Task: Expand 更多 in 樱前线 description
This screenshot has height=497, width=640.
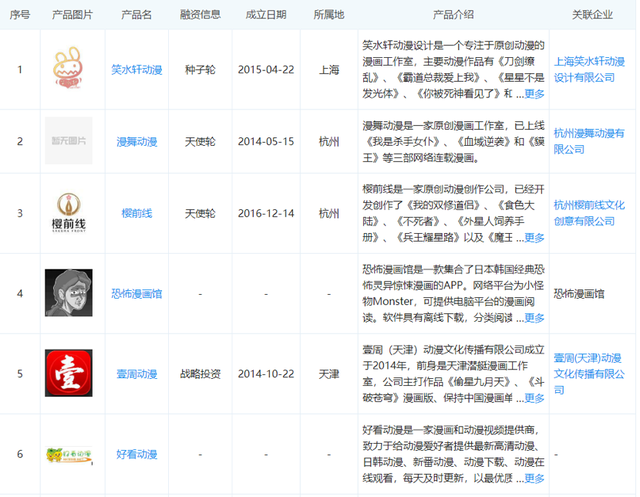Action: (x=534, y=238)
